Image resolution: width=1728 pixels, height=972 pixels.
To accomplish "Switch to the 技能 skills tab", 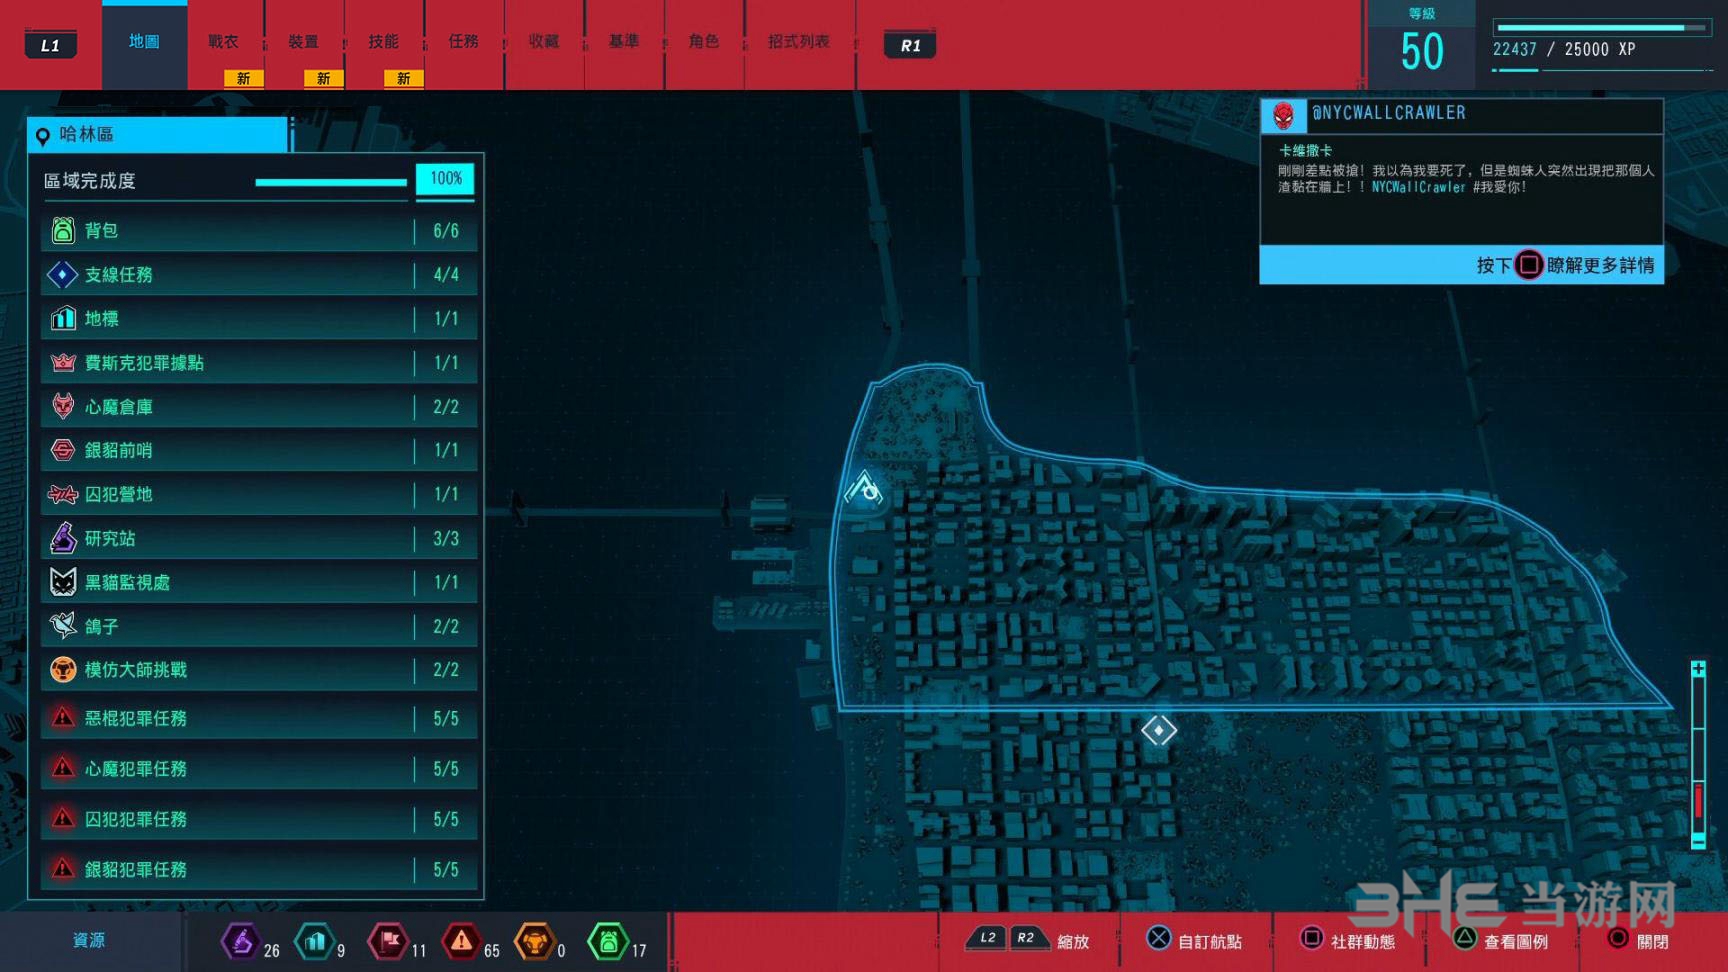I will tap(384, 42).
